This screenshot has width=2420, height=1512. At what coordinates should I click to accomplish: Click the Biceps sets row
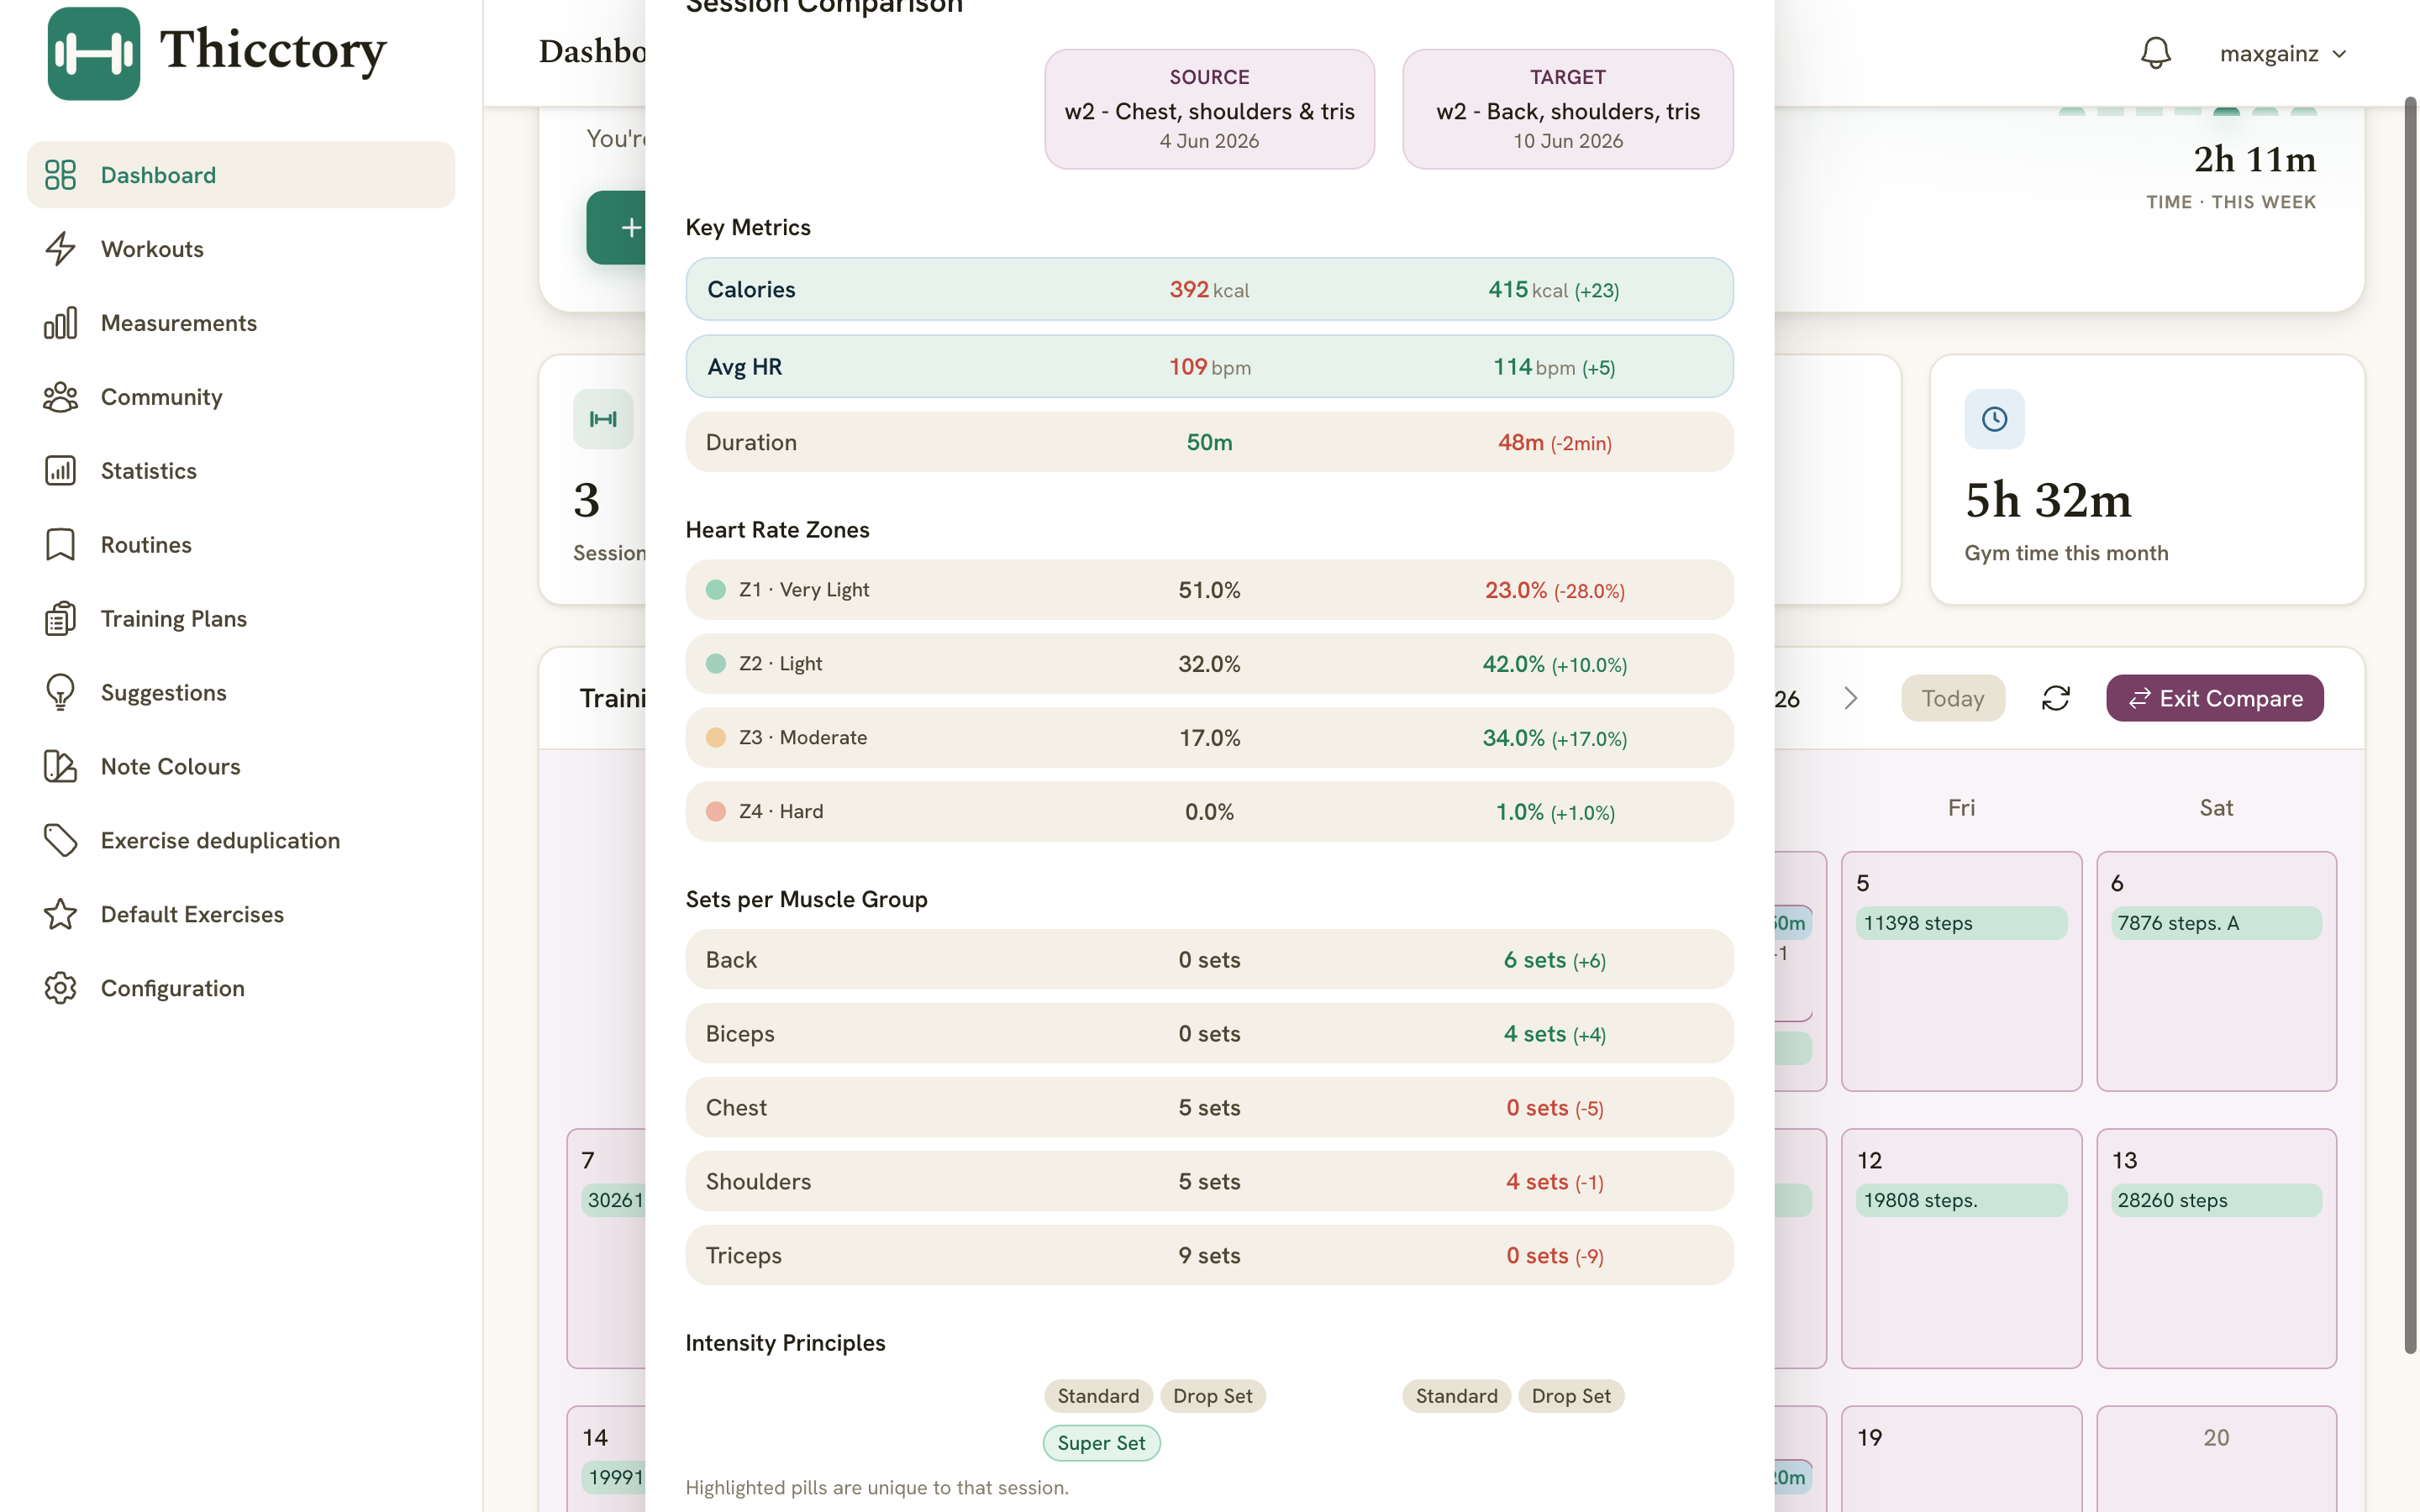click(x=1209, y=1034)
